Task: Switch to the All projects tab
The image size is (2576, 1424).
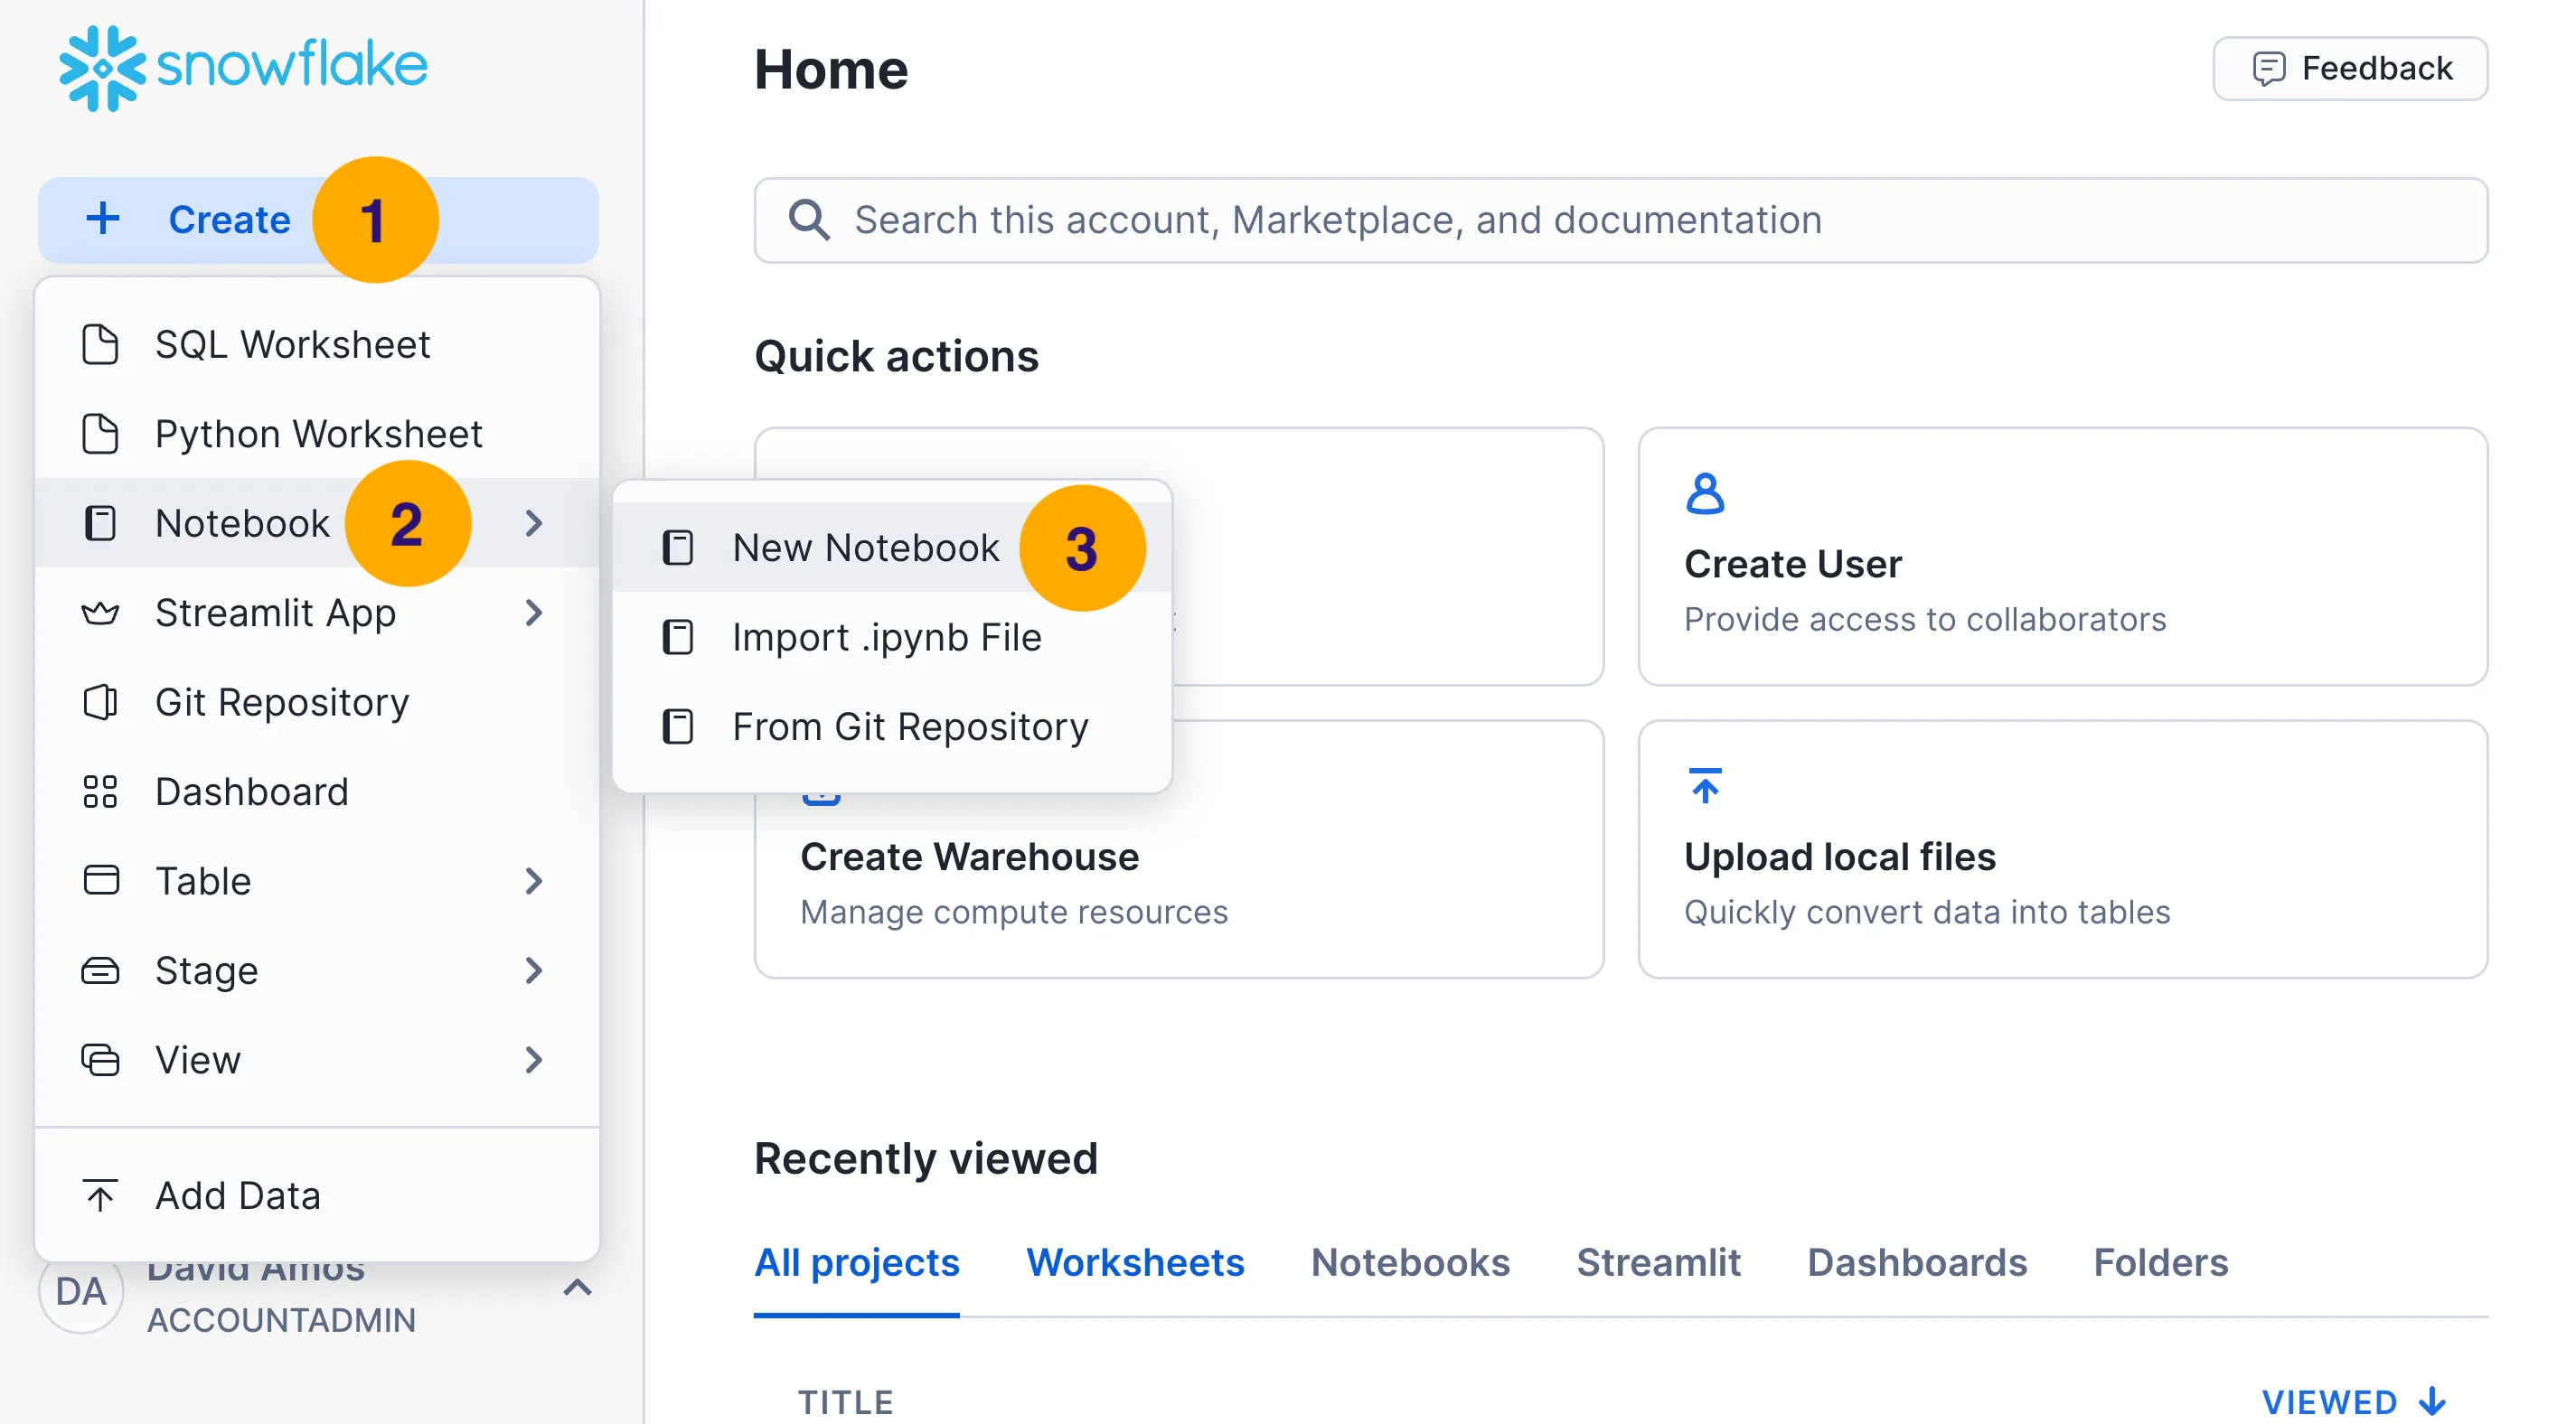Action: [856, 1263]
